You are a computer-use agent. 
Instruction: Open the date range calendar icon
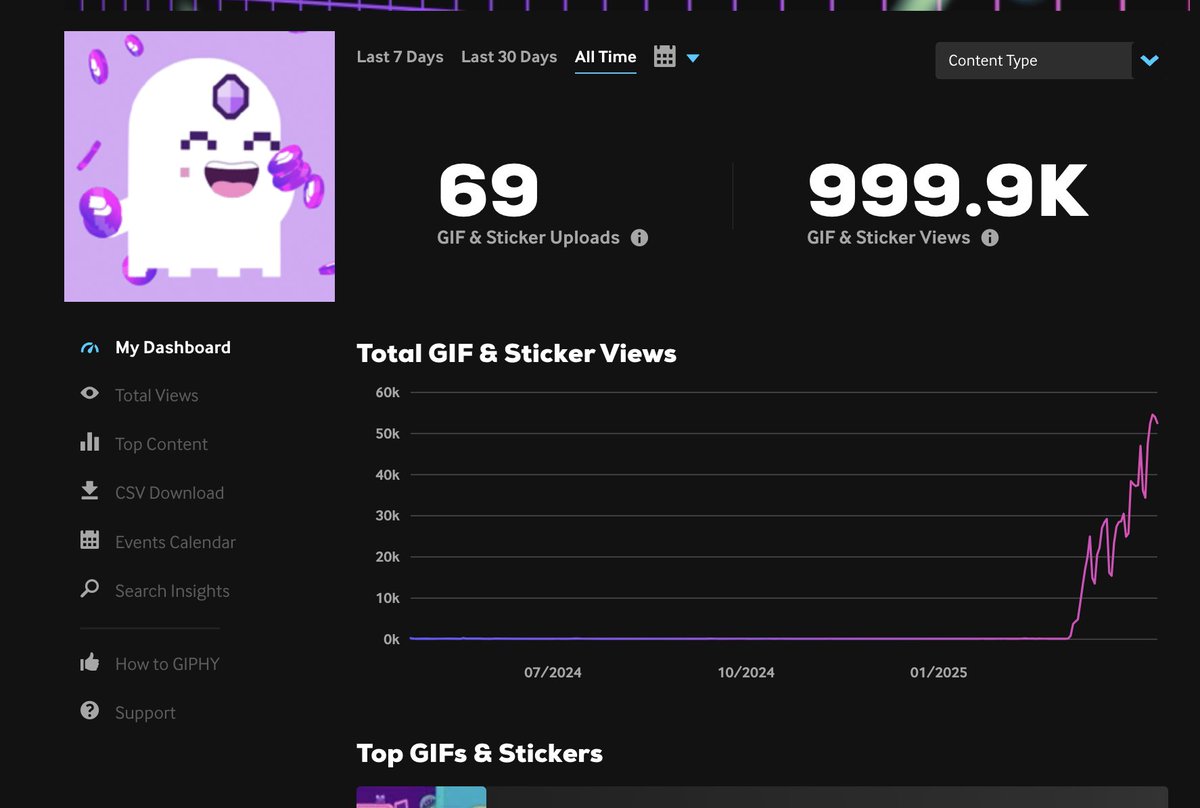665,56
